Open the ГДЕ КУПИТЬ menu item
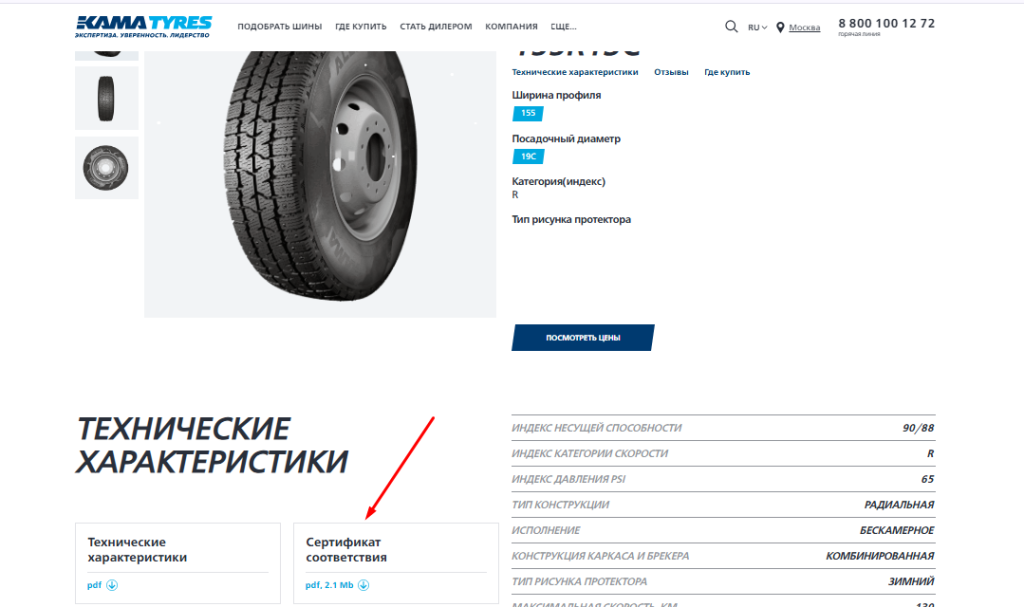The height and width of the screenshot is (607, 1024). pyautogui.click(x=360, y=27)
